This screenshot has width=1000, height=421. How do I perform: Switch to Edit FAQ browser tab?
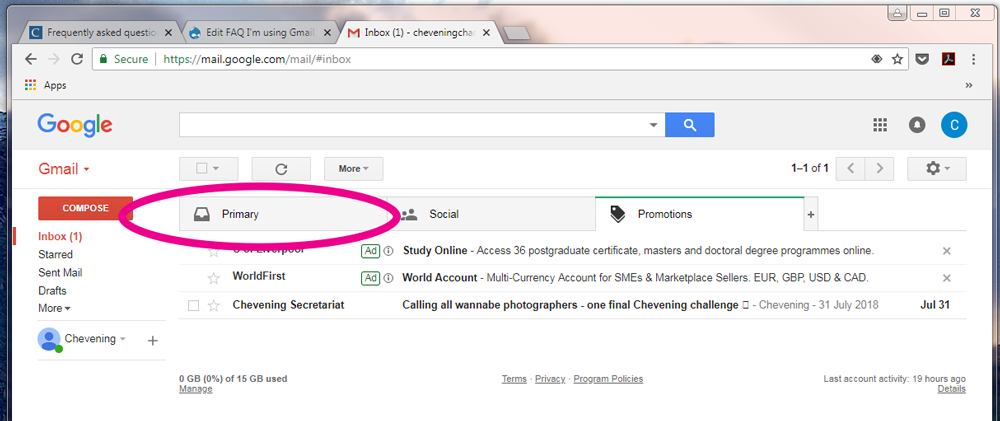[258, 33]
